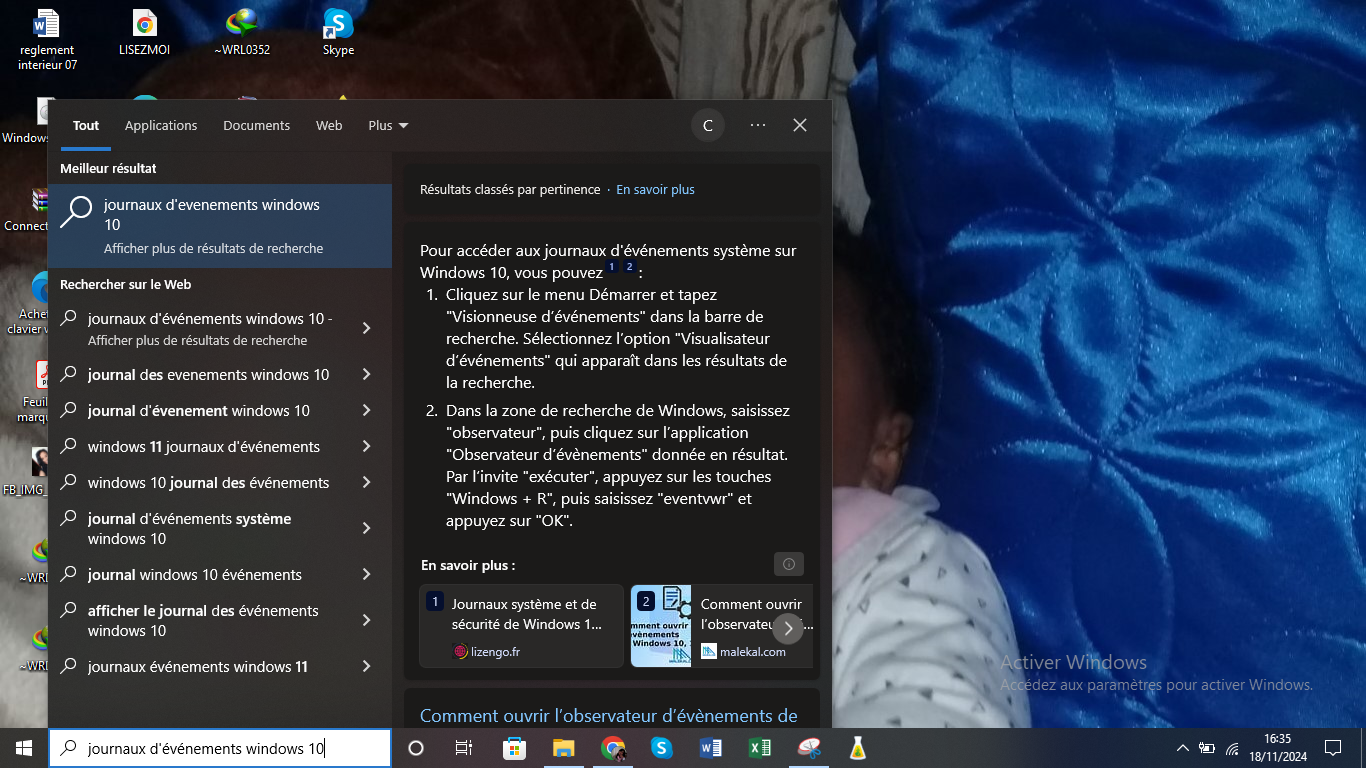1366x768 pixels.
Task: Open the paint brush app on taskbar
Action: click(x=808, y=748)
